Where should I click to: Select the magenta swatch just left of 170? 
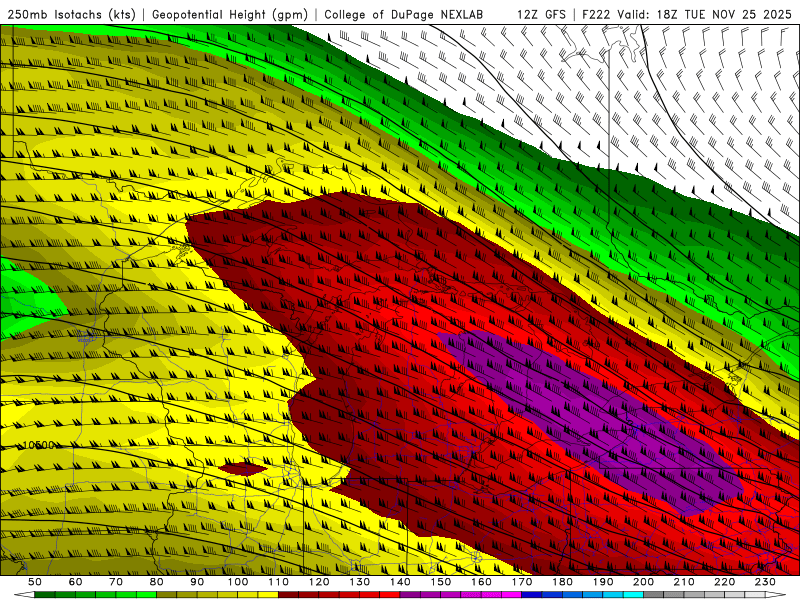point(512,595)
